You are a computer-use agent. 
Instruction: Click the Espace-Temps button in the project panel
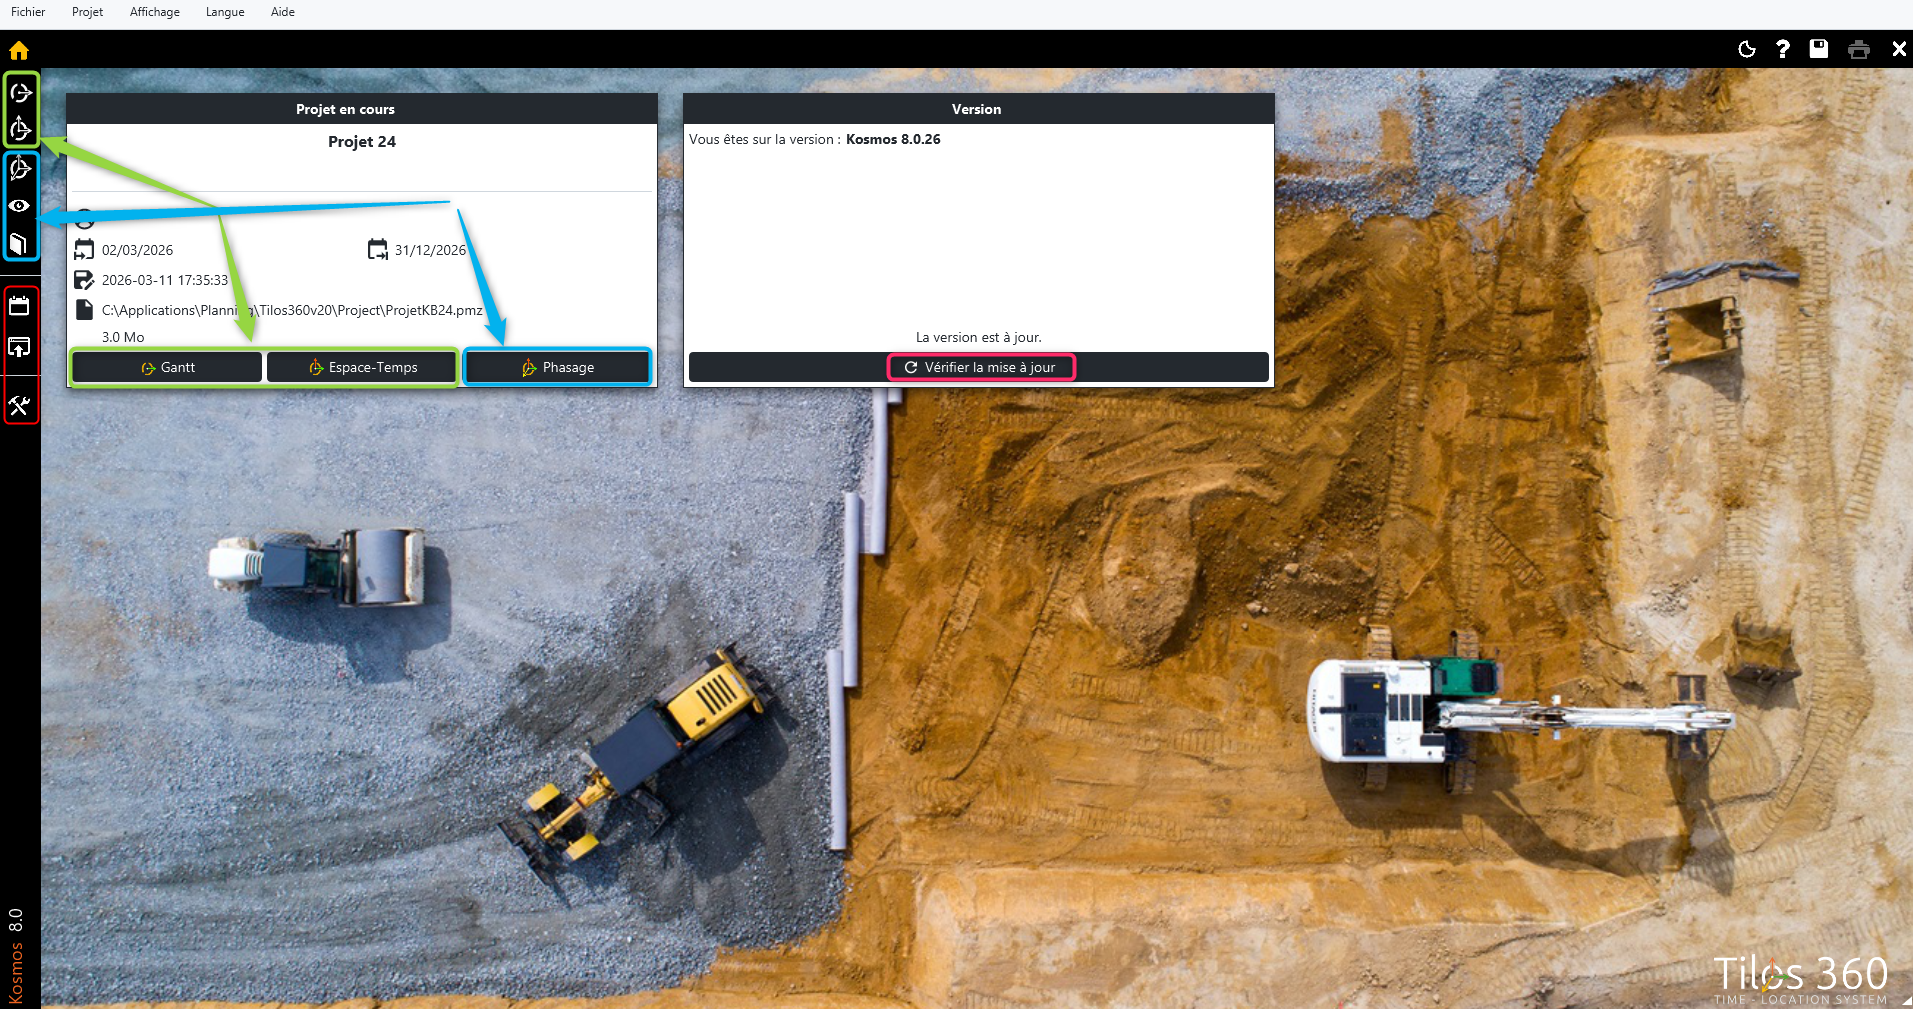pos(362,367)
